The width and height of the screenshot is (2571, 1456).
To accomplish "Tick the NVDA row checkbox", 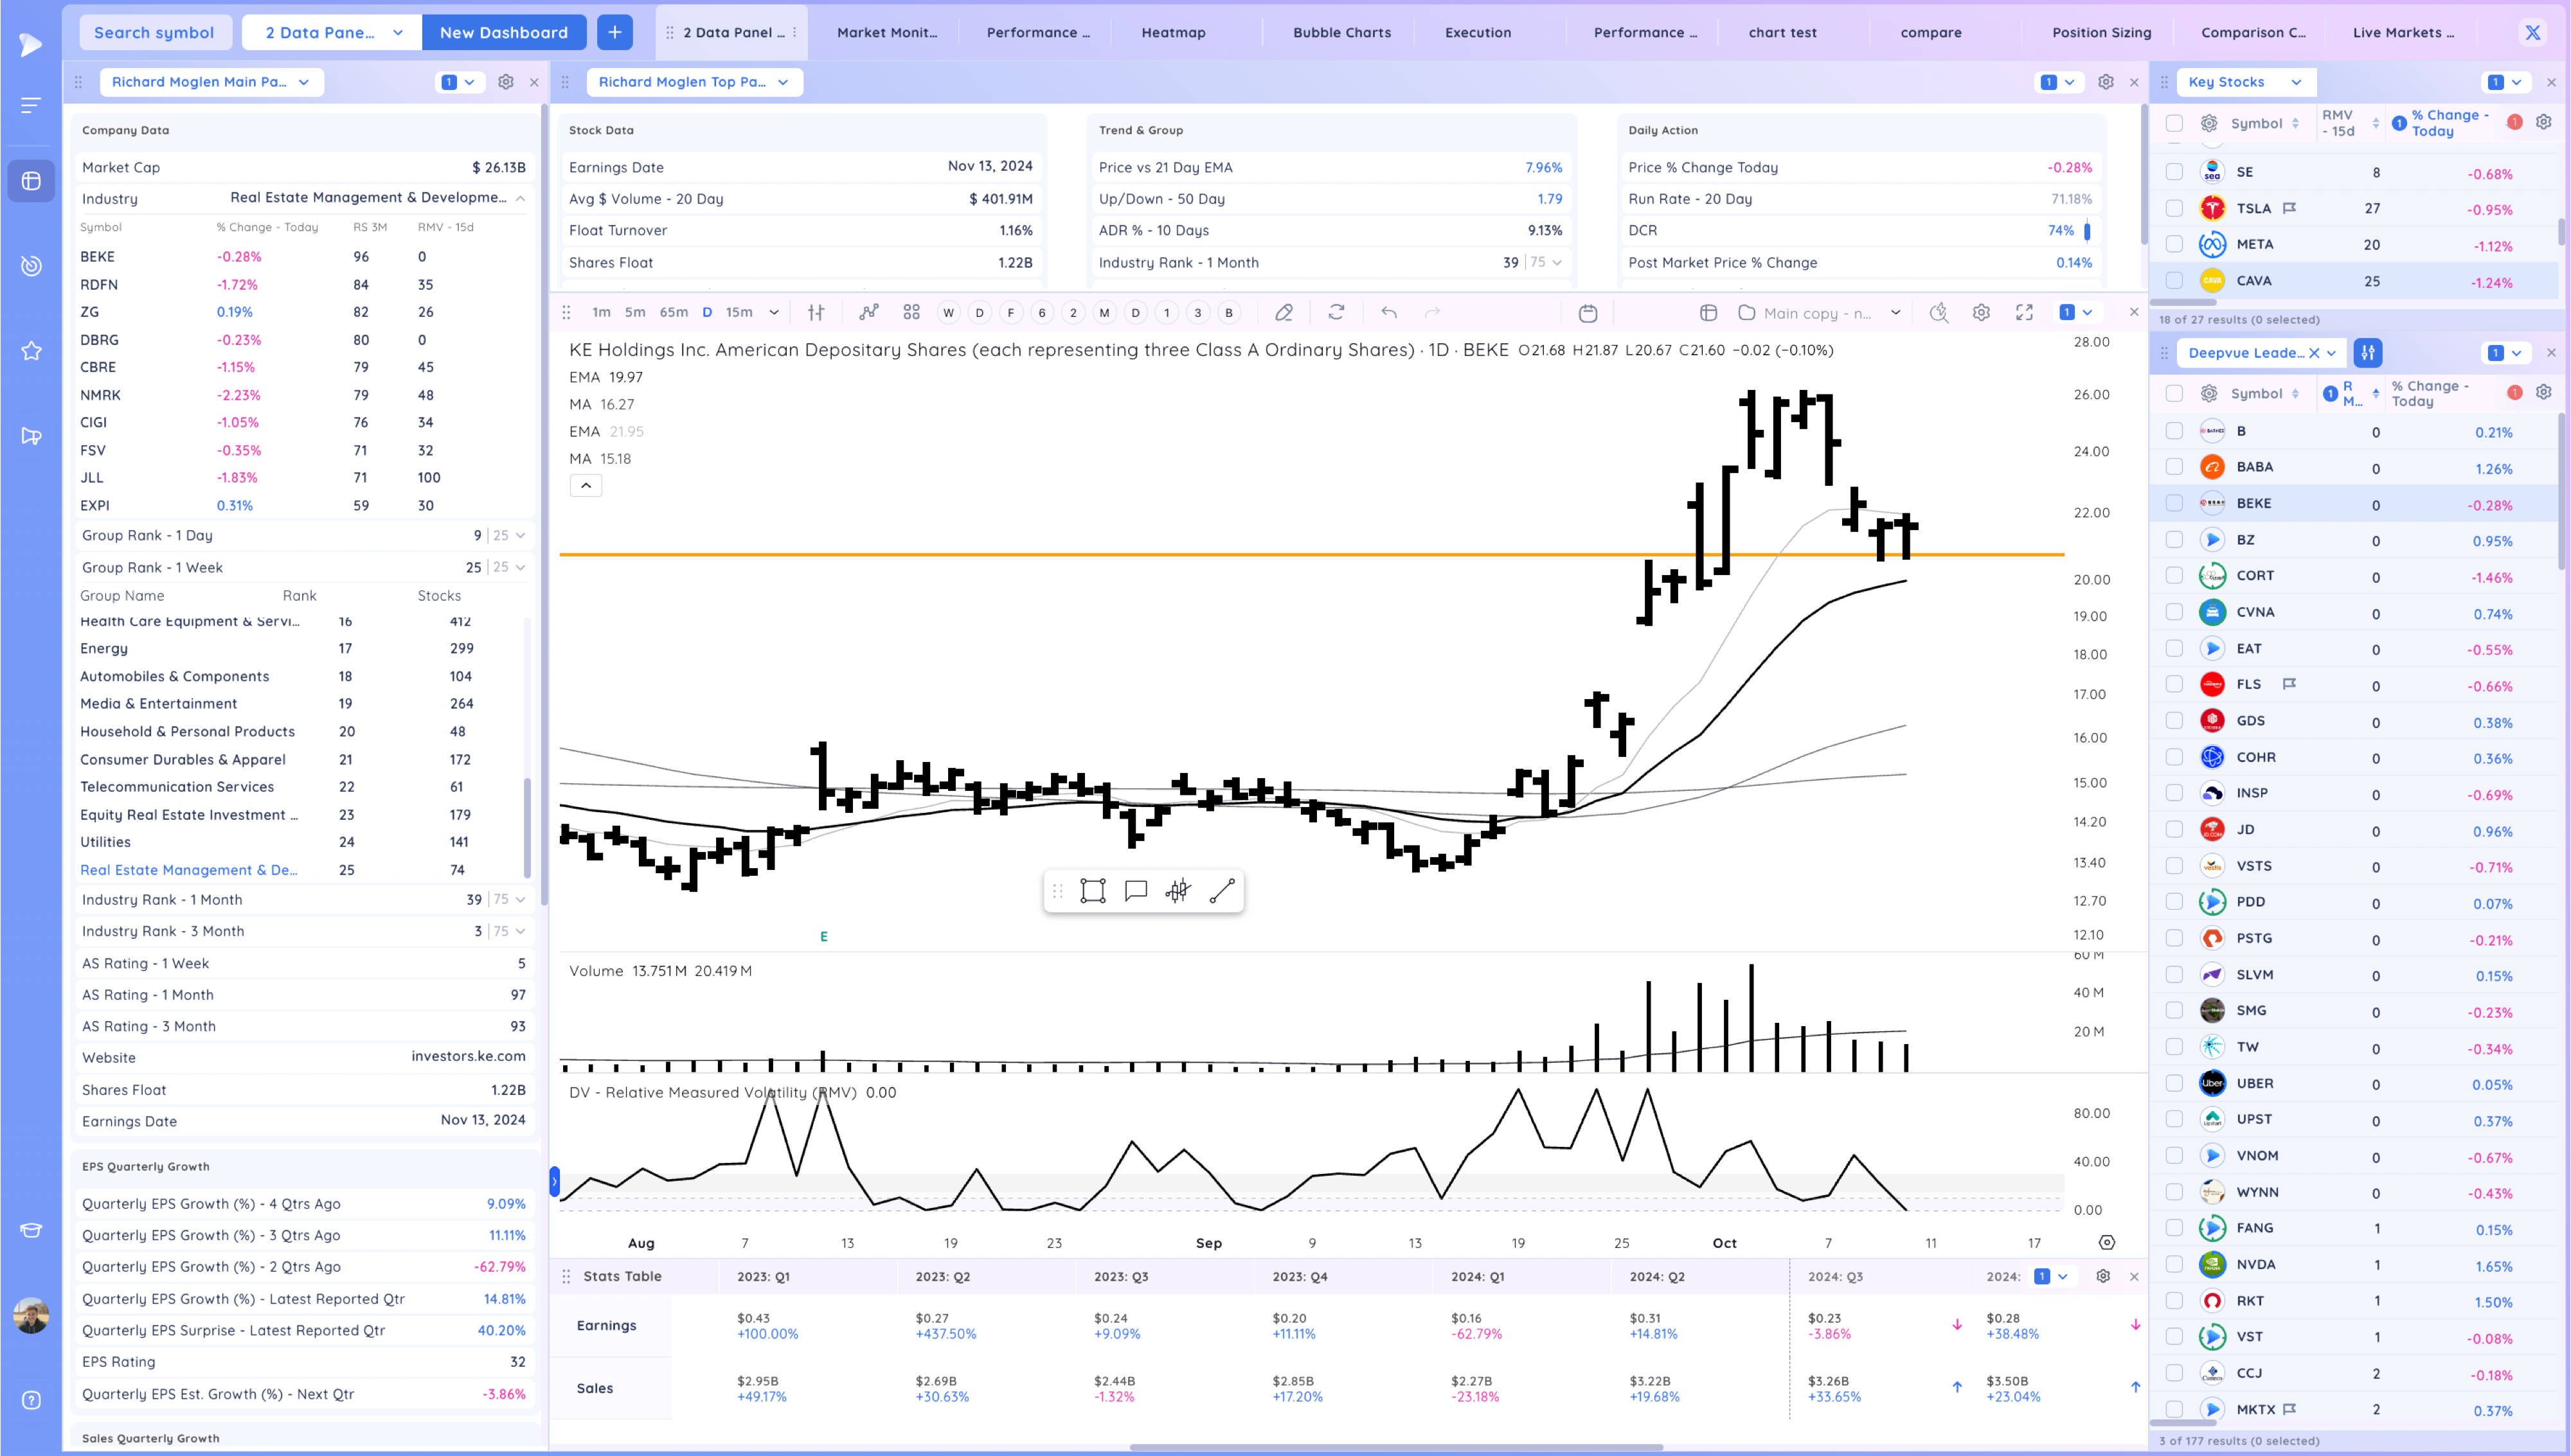I will click(x=2174, y=1264).
